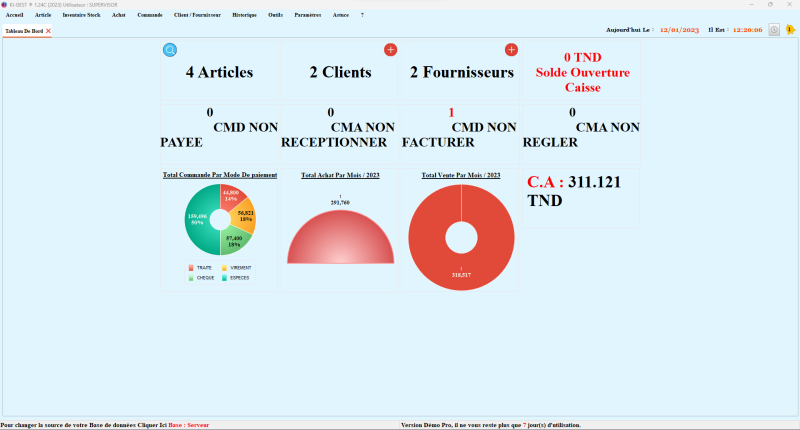Screen dimensions: 800x430
Task: Click the app logo in title bar
Action: (4, 4)
